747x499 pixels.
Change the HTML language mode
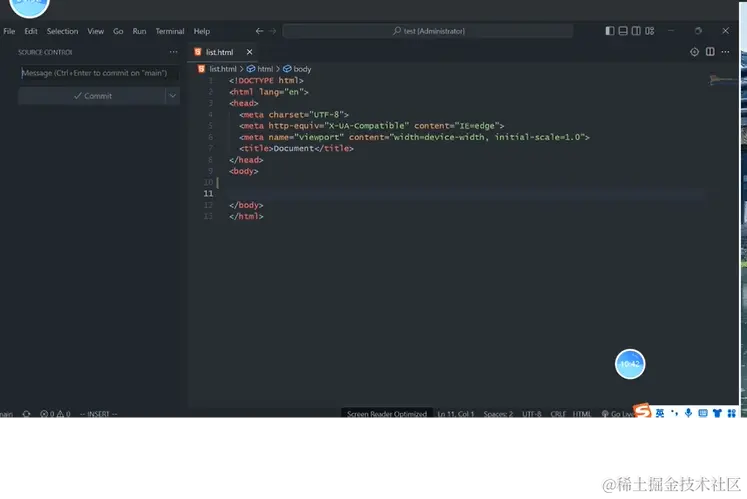(582, 413)
